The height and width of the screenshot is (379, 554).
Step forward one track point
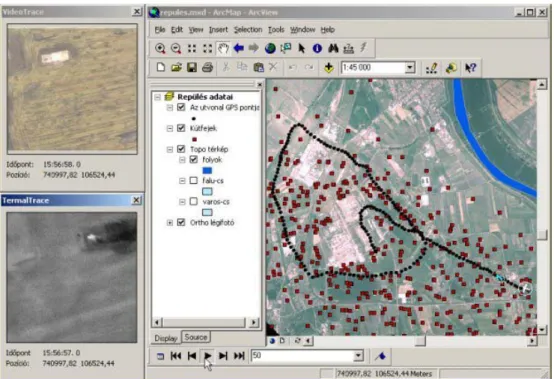(223, 356)
